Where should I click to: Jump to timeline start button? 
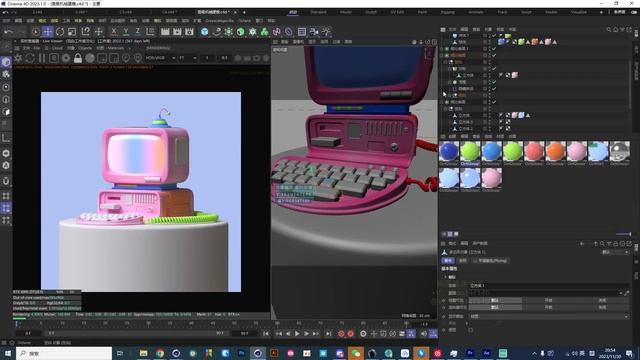[x=266, y=334]
